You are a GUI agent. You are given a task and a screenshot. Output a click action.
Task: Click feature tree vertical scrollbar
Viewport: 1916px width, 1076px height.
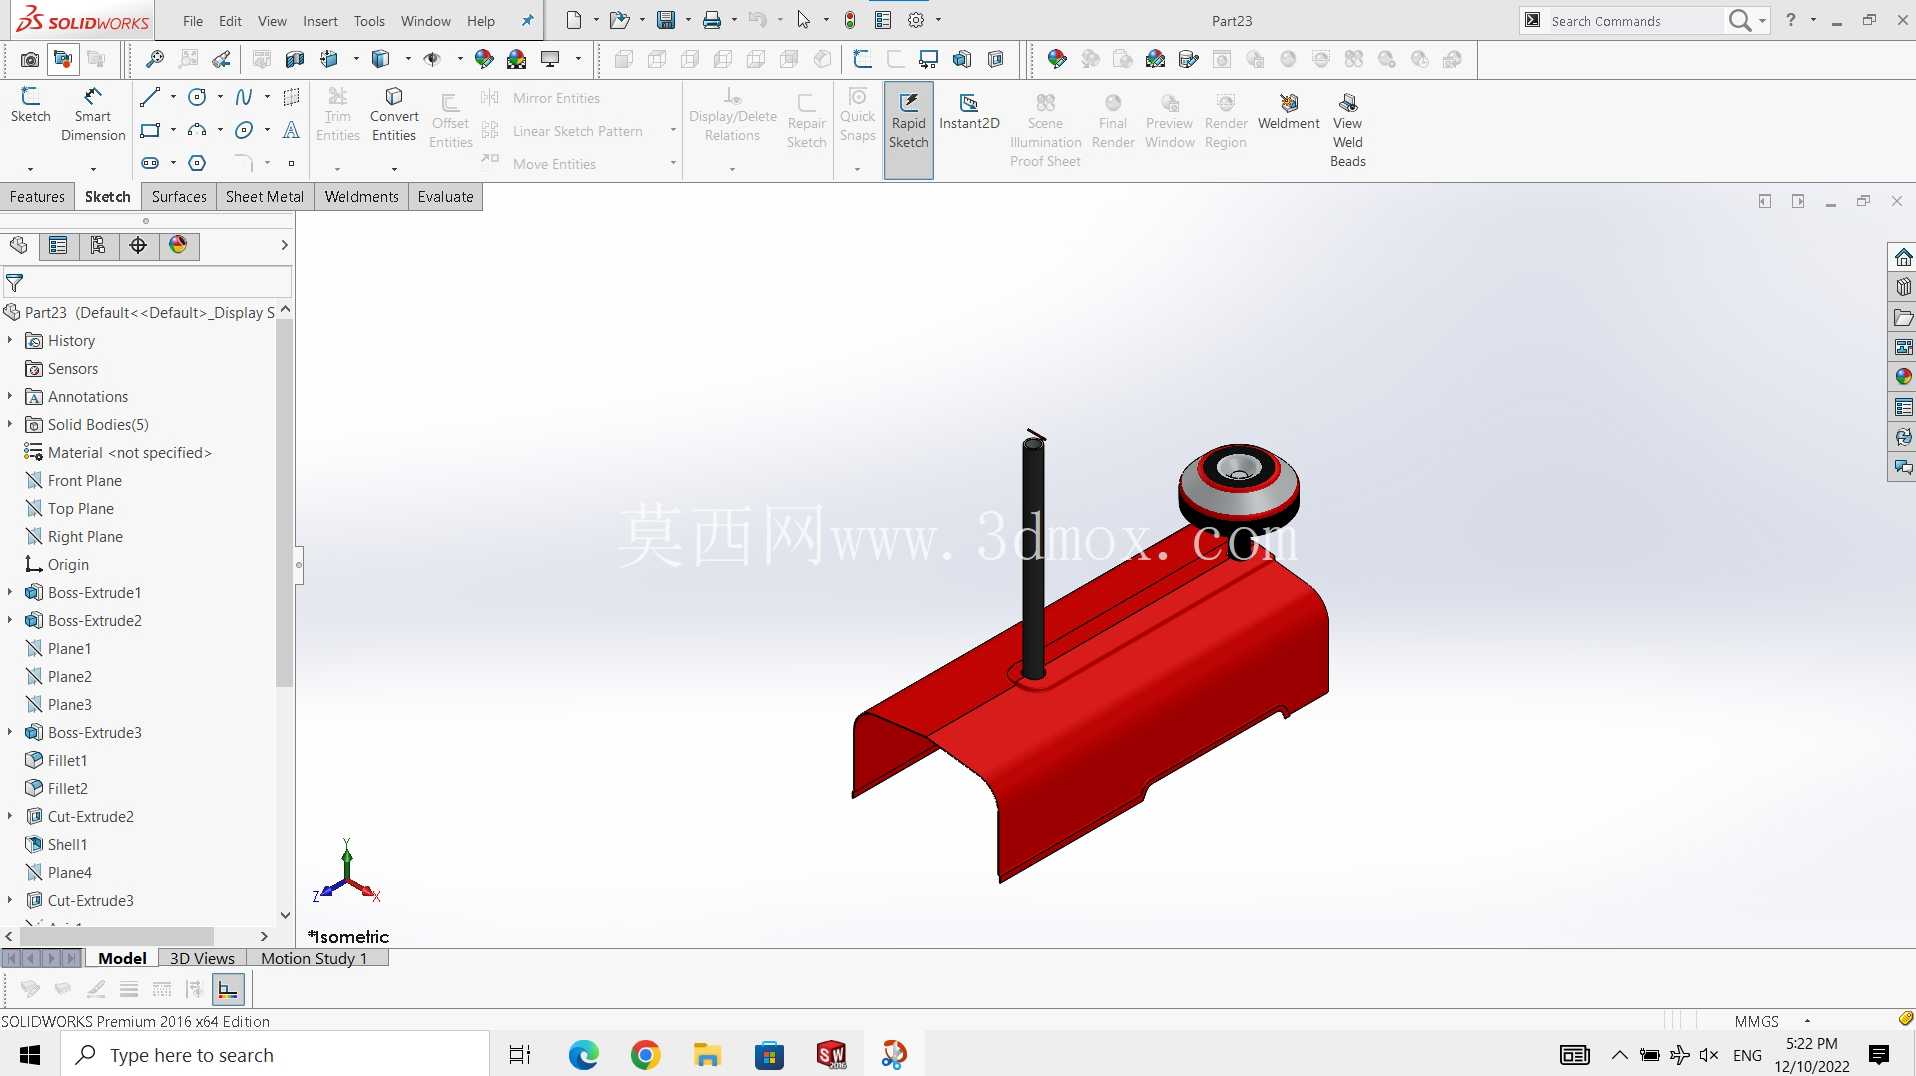(284, 504)
